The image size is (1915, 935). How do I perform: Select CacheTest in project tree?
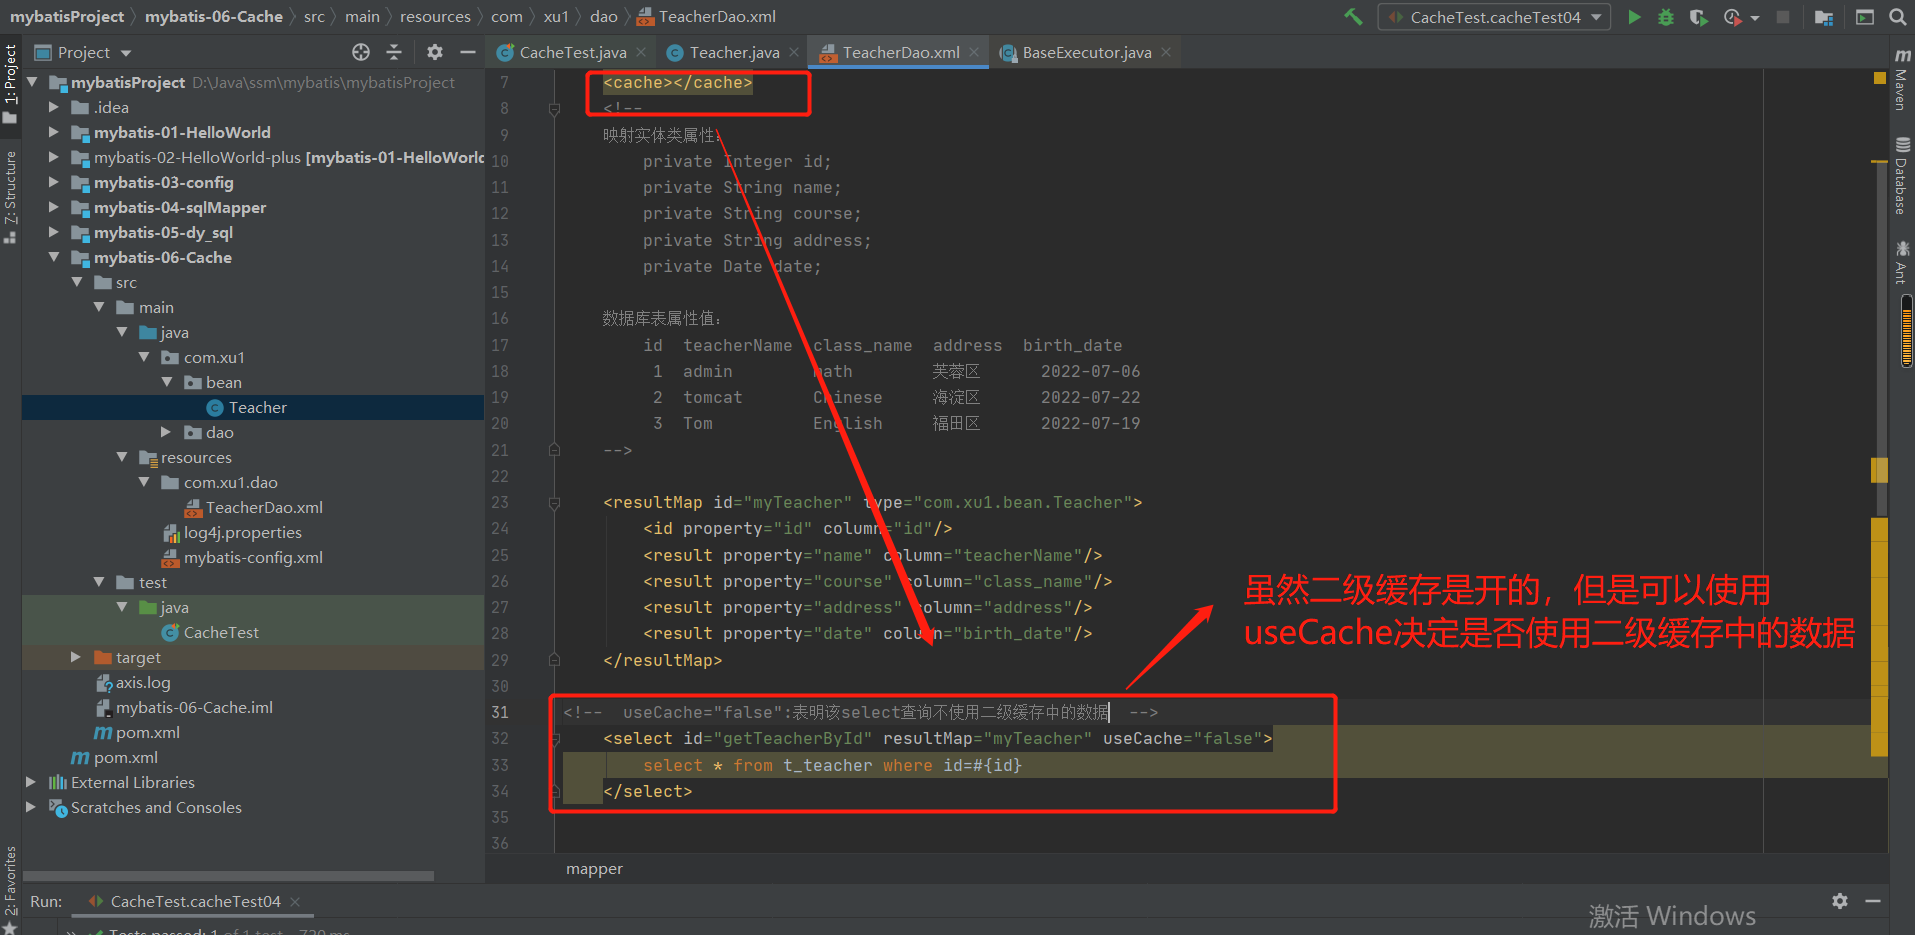(210, 632)
